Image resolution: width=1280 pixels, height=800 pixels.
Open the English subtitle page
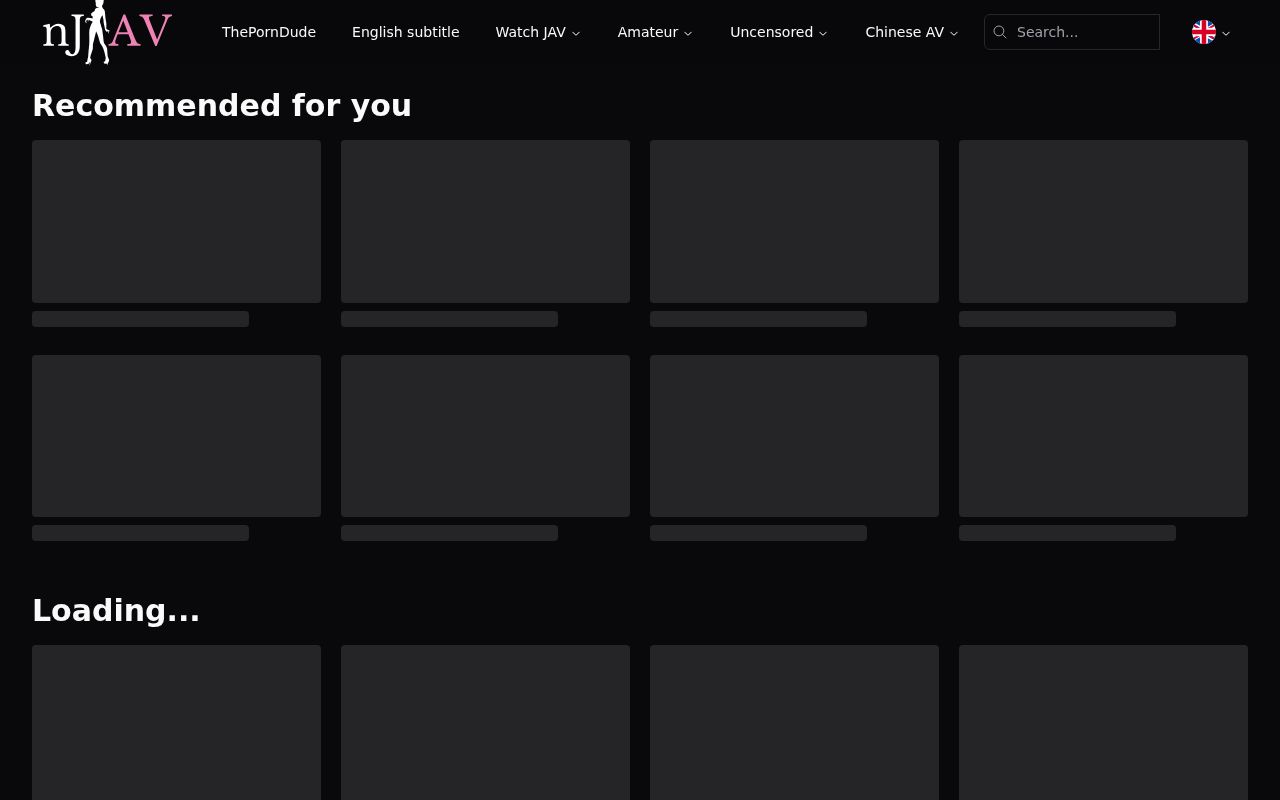point(406,32)
